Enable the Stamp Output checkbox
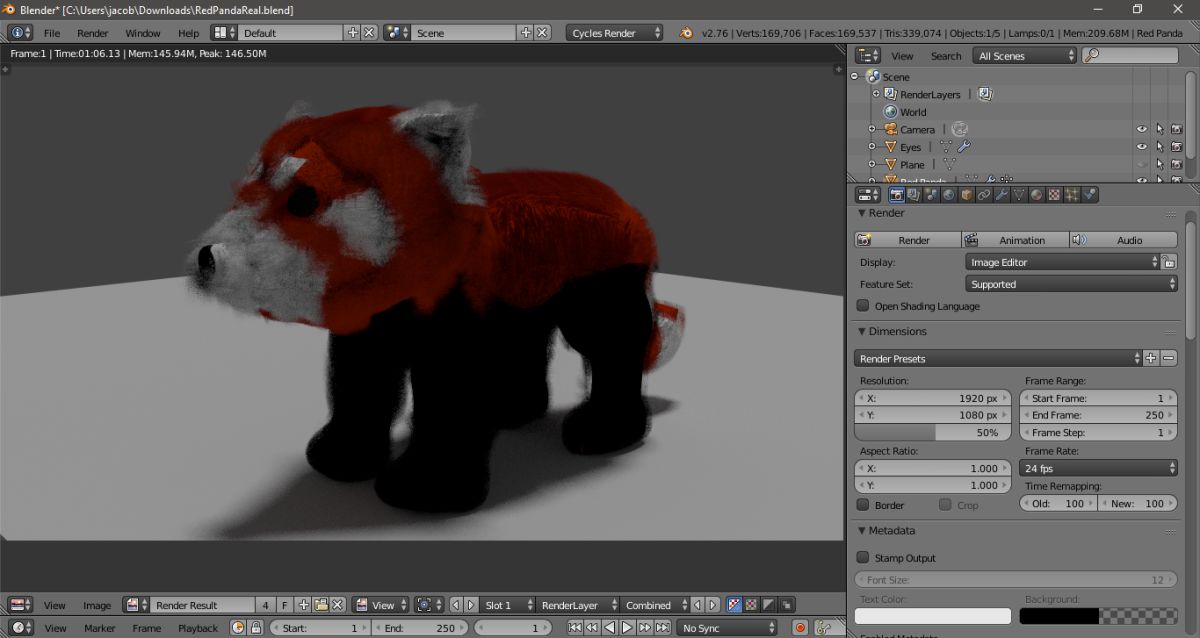Screen dimensions: 1200x638 coord(863,558)
